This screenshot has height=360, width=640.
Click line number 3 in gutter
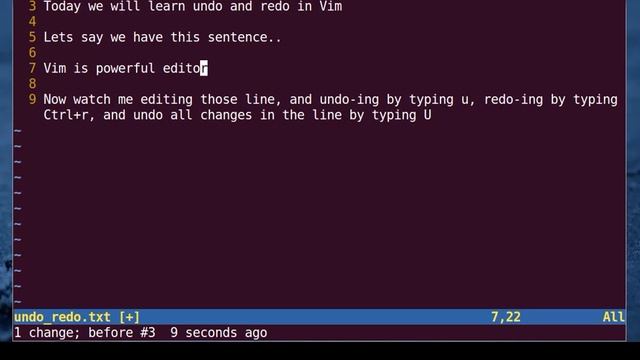tap(32, 6)
